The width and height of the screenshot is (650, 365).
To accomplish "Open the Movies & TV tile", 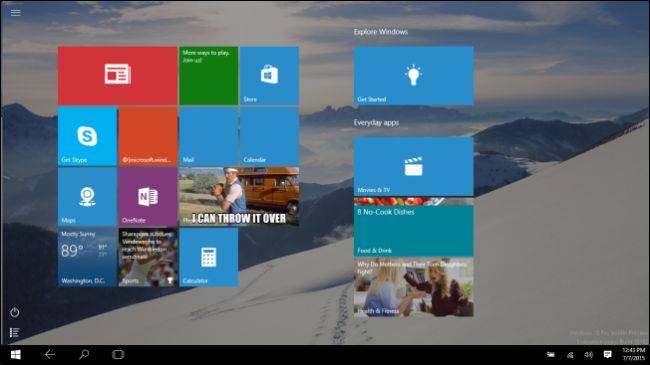I will (413, 167).
